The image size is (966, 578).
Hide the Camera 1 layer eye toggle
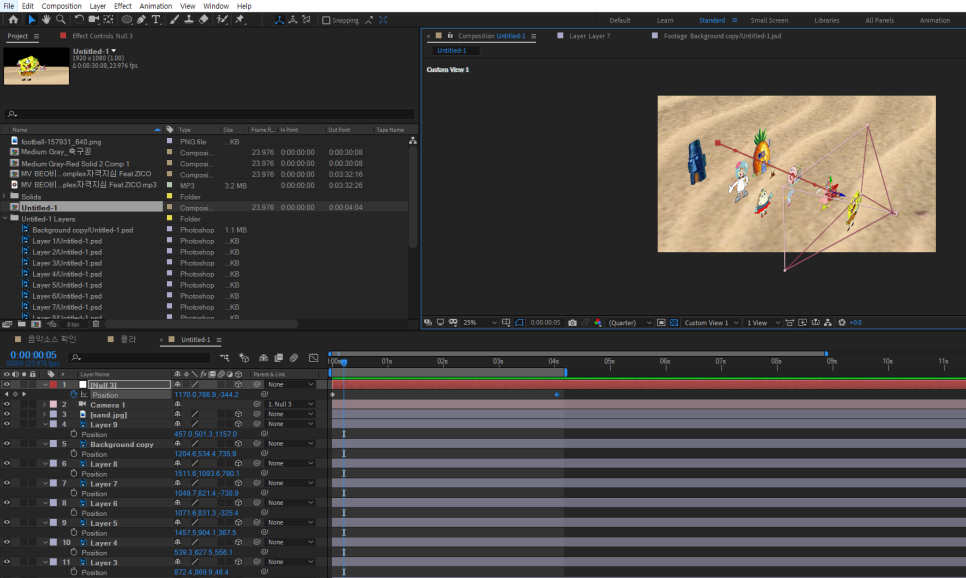tap(7, 404)
